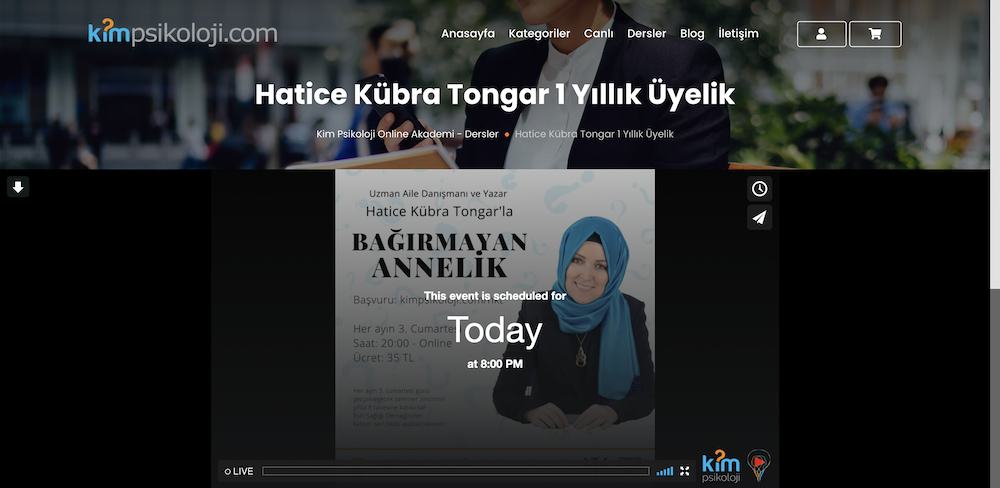
Task: Go to İletişim contact page
Action: click(x=738, y=33)
